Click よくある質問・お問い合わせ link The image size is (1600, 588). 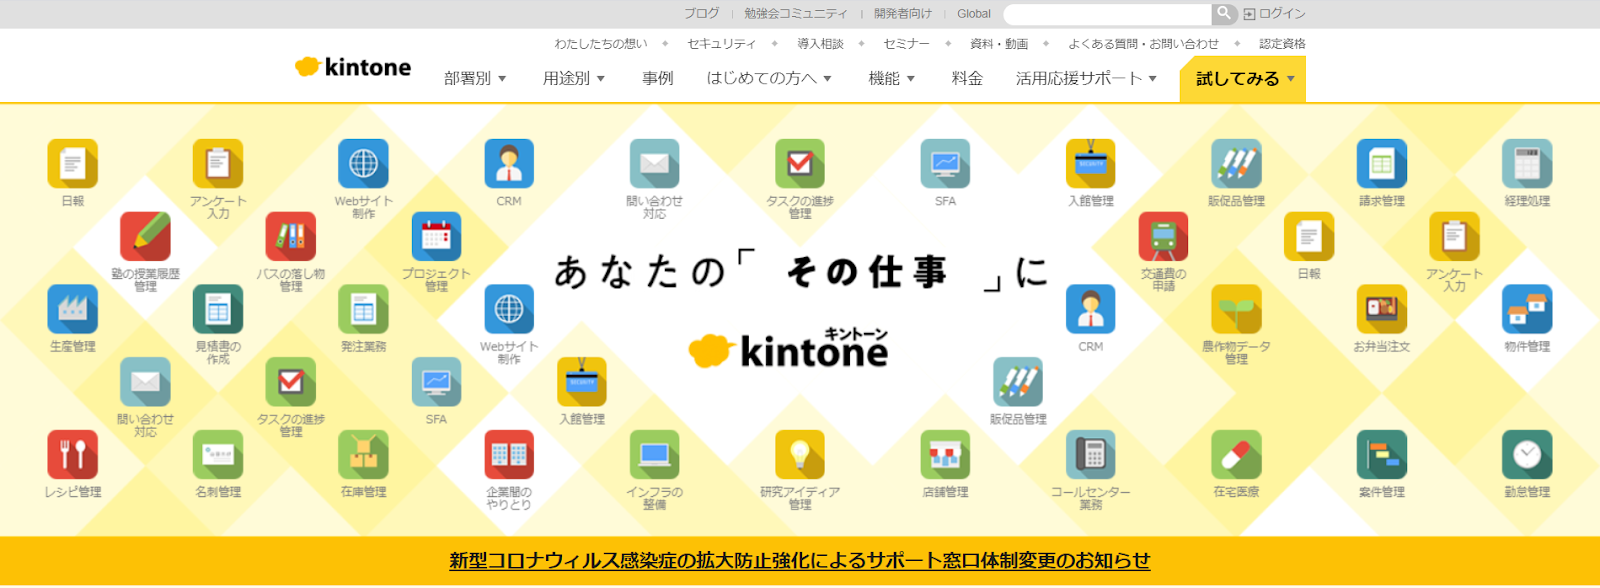tap(1144, 44)
